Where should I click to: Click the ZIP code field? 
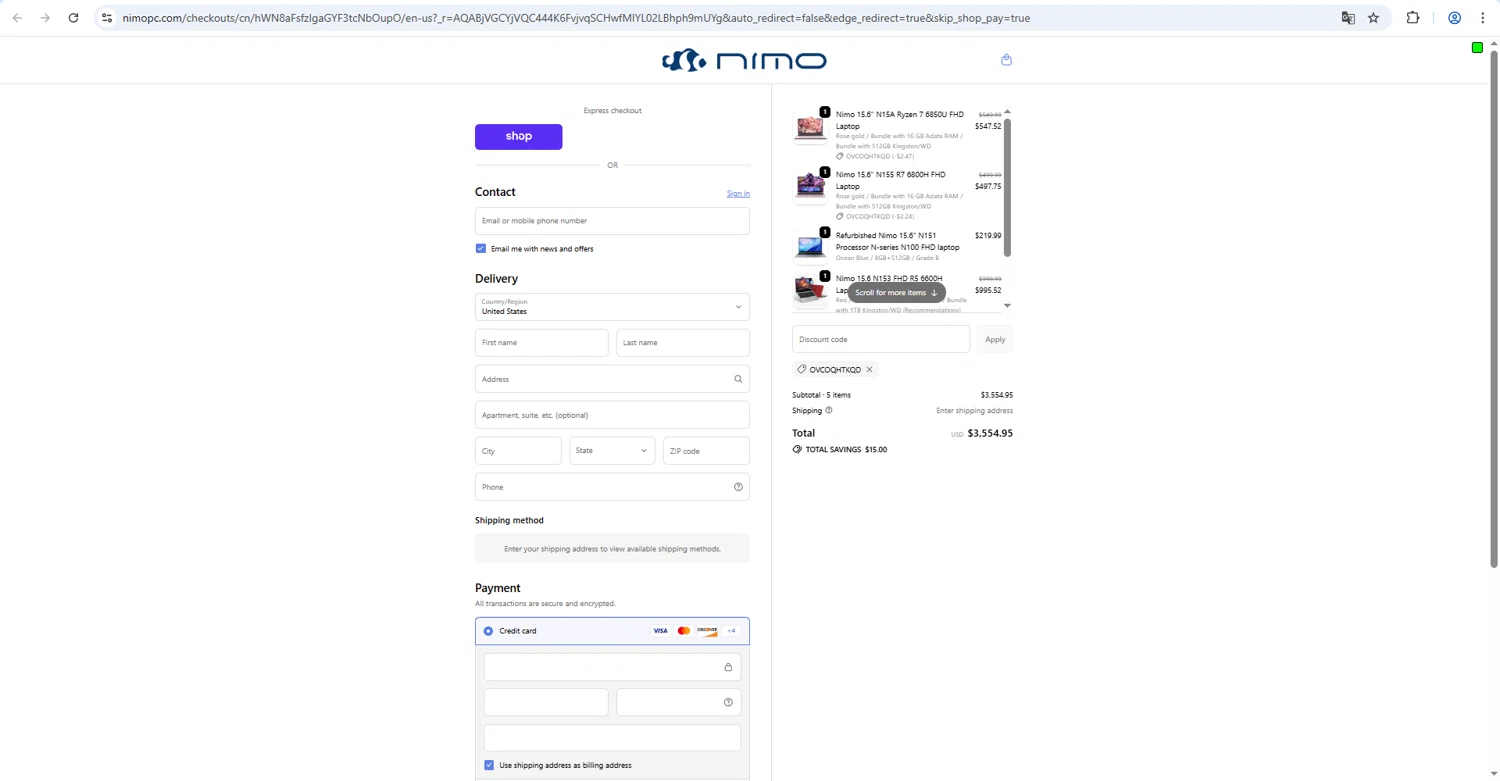point(706,451)
